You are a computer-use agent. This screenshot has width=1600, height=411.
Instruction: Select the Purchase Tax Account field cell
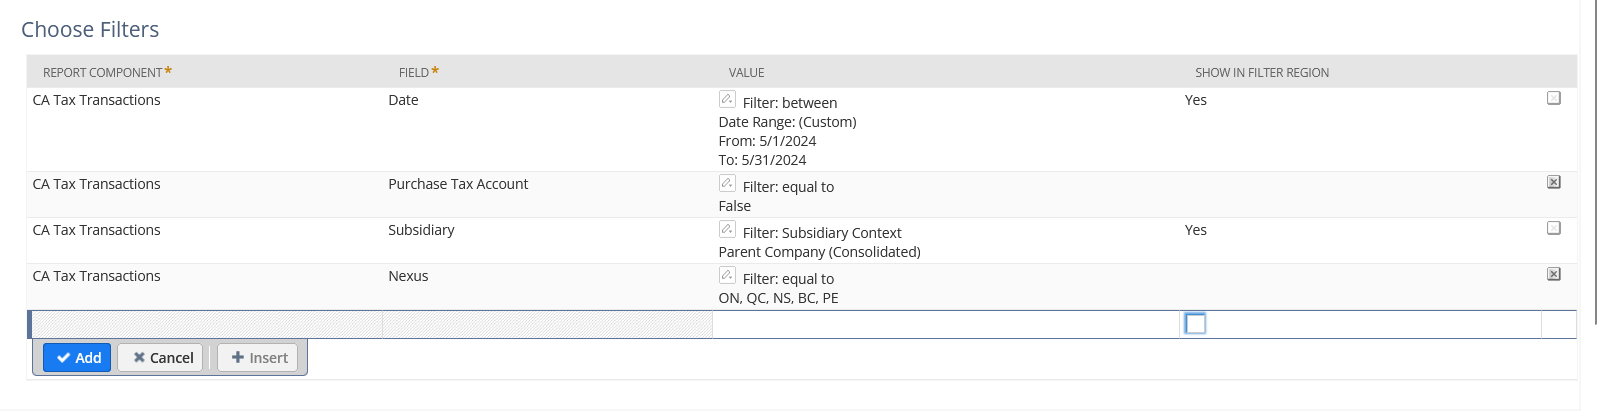458,184
